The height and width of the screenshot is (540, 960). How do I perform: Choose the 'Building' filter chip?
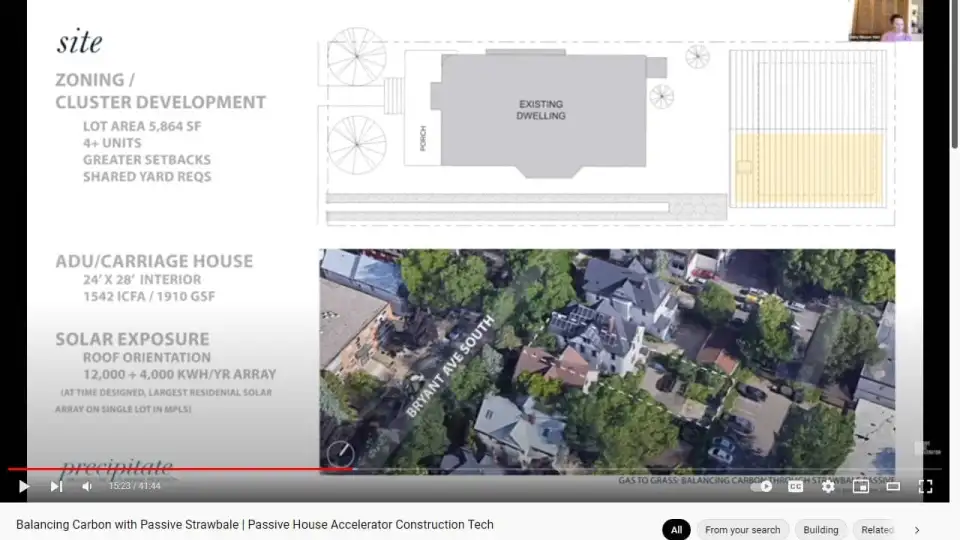[820, 530]
